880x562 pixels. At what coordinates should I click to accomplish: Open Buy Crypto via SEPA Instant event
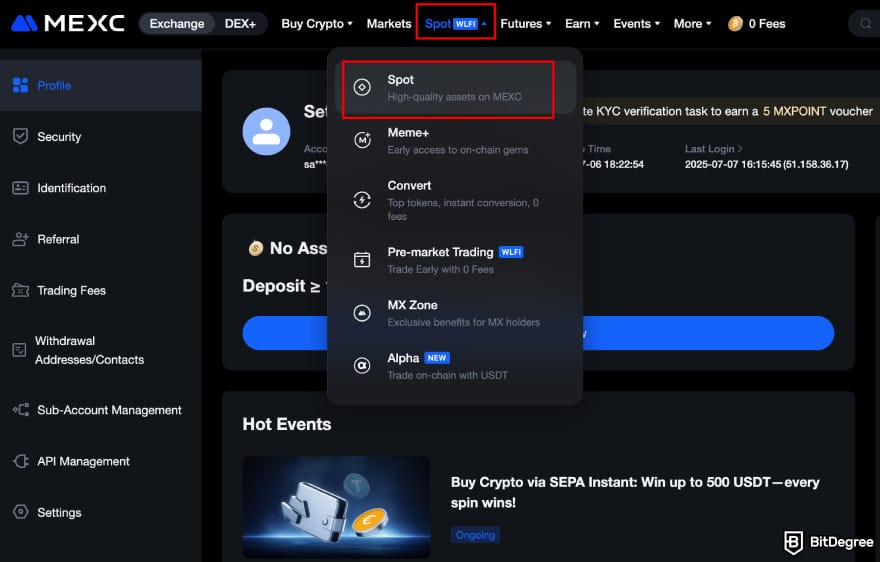(x=635, y=492)
